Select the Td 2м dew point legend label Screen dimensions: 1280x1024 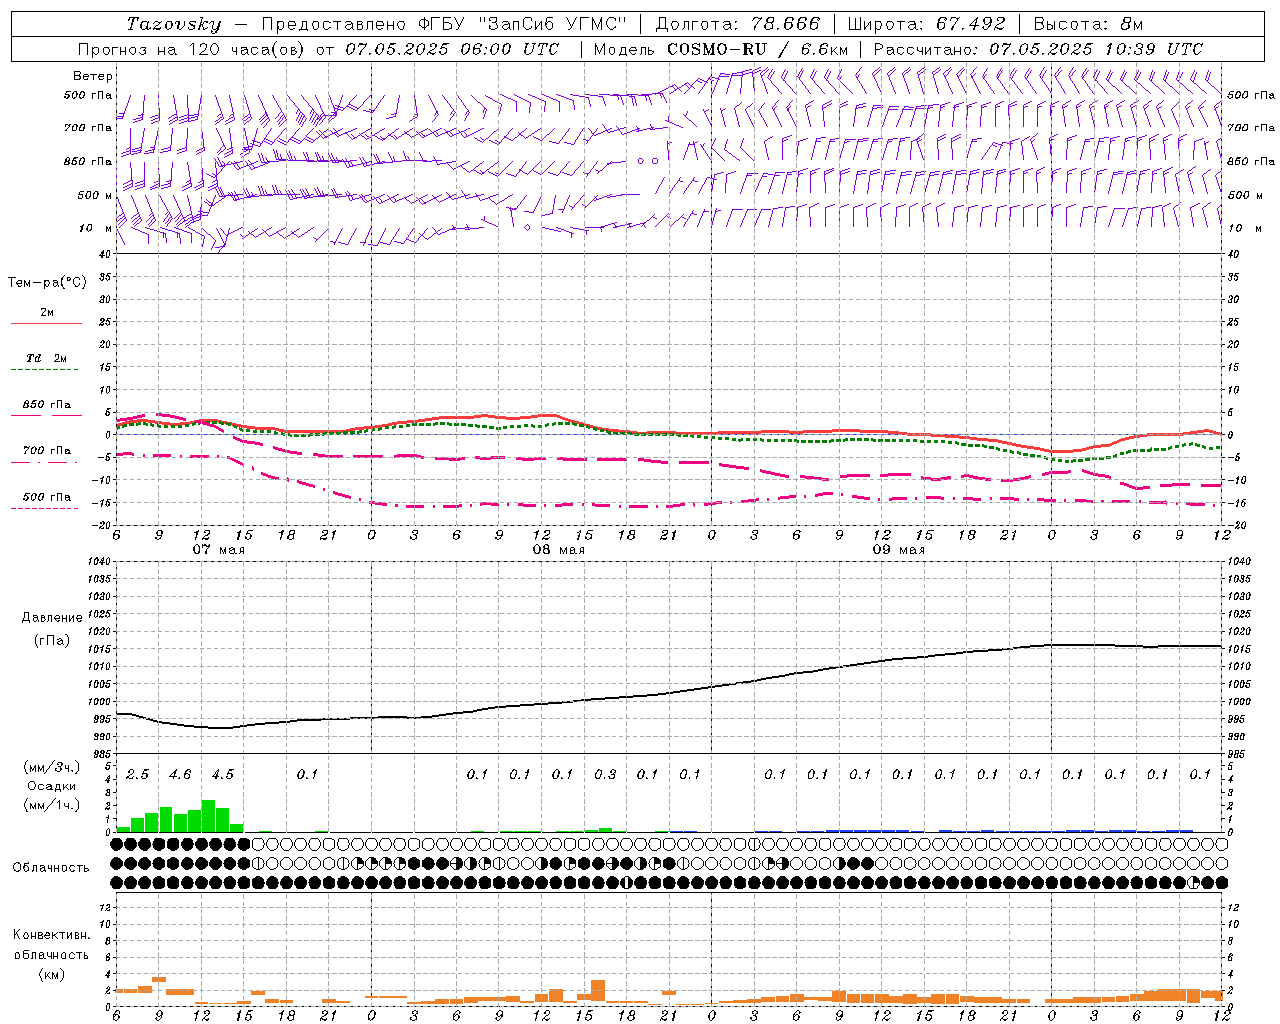[47, 358]
